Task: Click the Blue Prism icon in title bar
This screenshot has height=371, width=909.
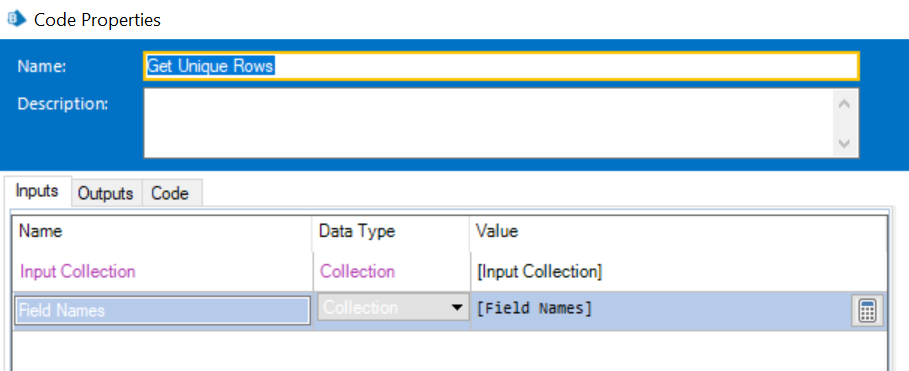Action: coord(16,19)
